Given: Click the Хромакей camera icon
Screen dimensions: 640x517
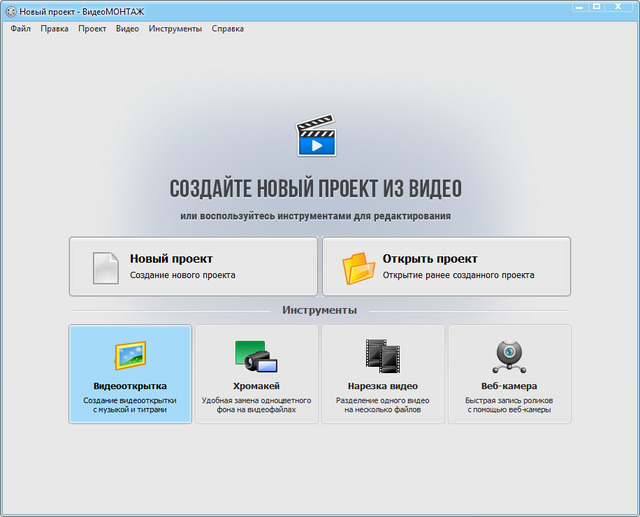Looking at the screenshot, I should point(256,356).
